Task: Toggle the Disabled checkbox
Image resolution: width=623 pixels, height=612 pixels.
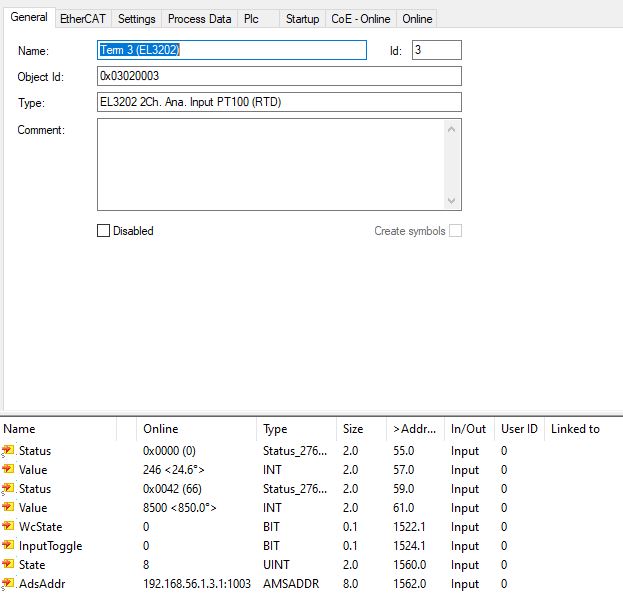Action: (103, 230)
